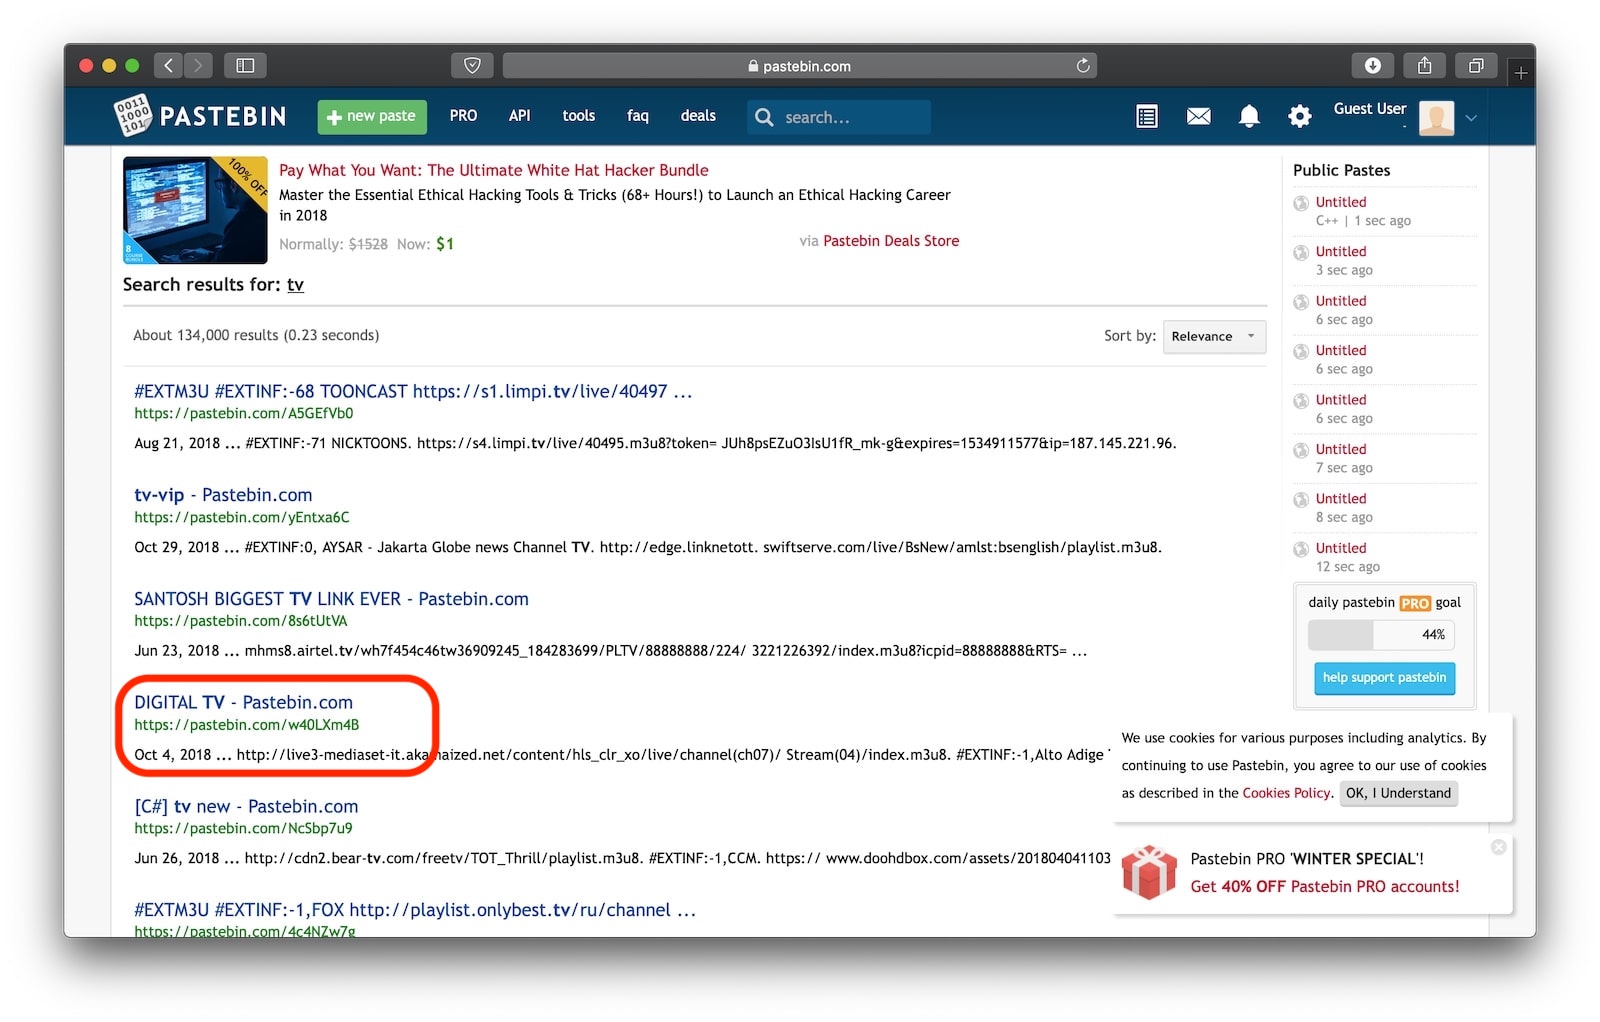Screen dimensions: 1600x1022
Task: Open the deals menu item
Action: click(698, 116)
